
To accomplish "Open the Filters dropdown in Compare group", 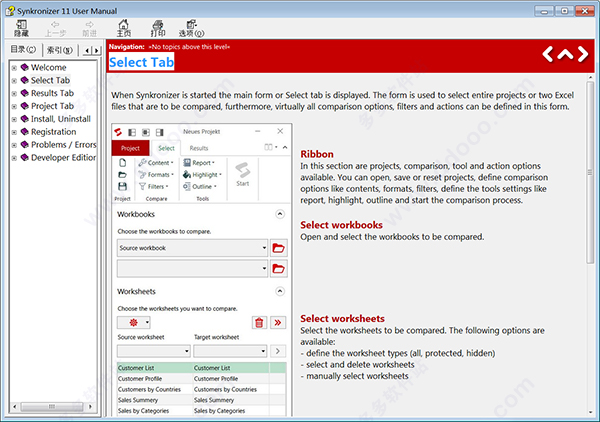I will click(154, 186).
